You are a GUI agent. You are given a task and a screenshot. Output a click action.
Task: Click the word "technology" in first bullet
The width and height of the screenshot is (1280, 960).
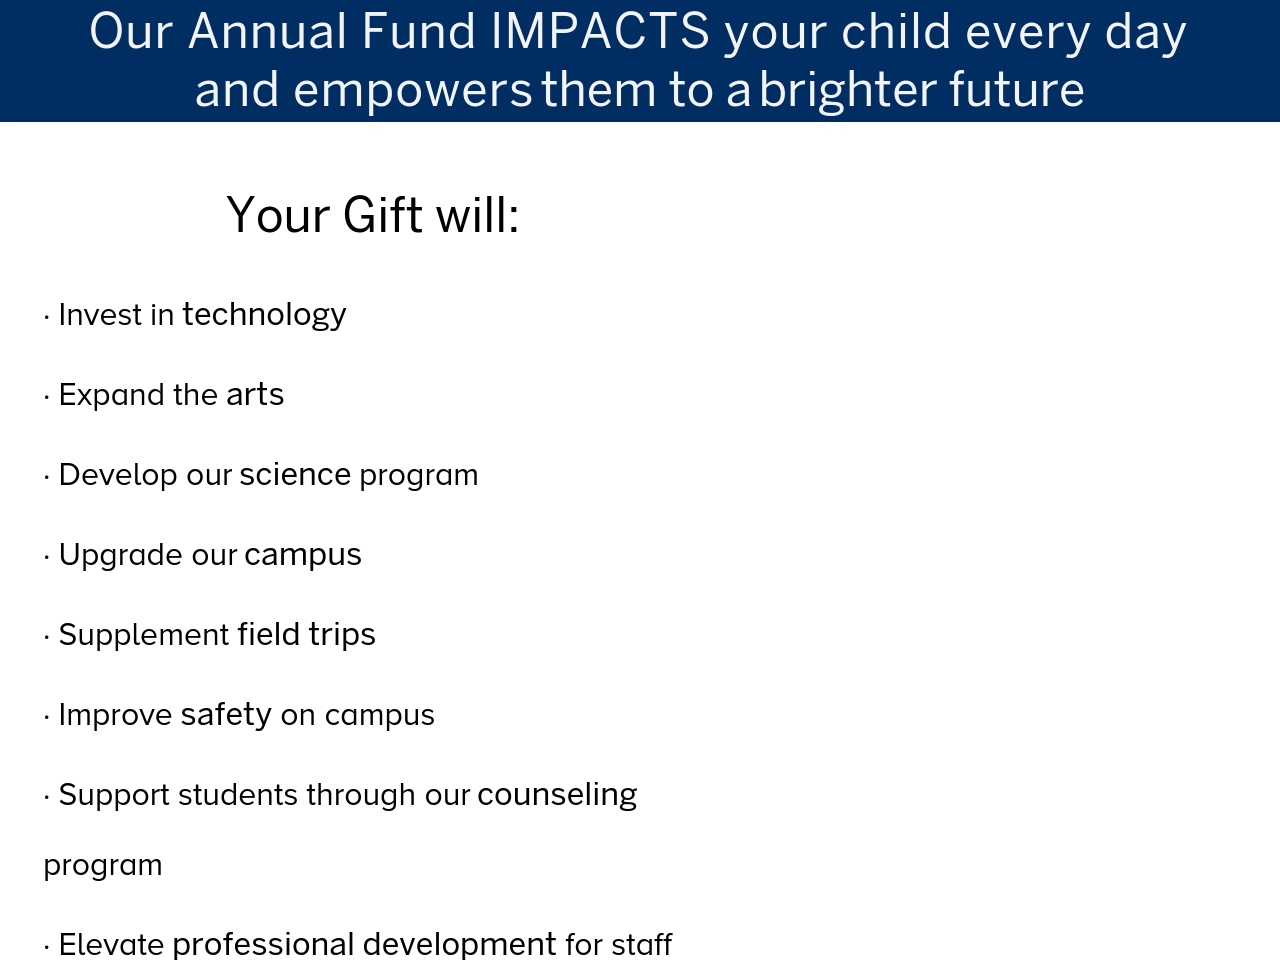coord(264,315)
